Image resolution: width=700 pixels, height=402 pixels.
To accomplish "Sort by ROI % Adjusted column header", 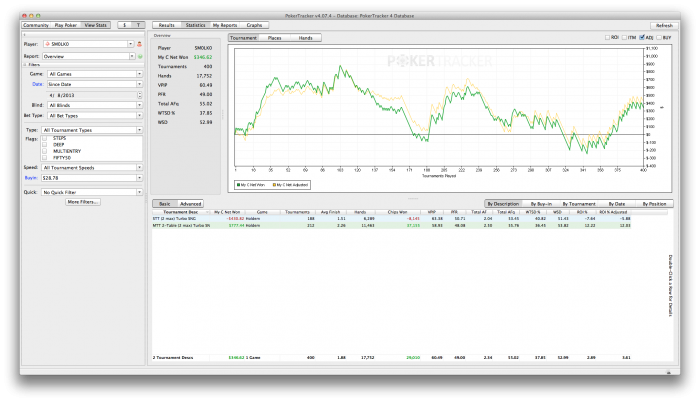I will pos(613,212).
